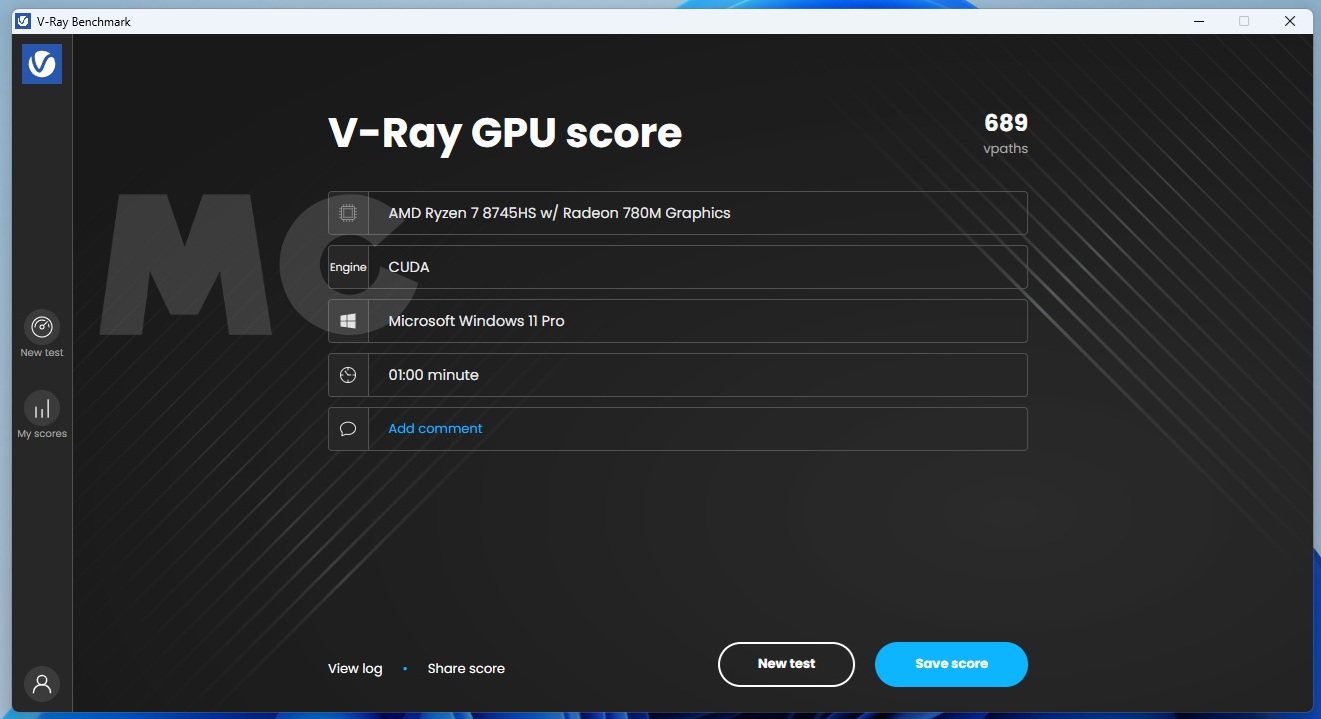Open the user account profile icon

(x=42, y=684)
